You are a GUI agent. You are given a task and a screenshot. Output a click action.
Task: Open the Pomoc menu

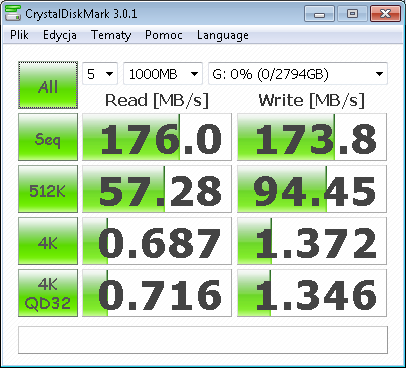pyautogui.click(x=164, y=35)
